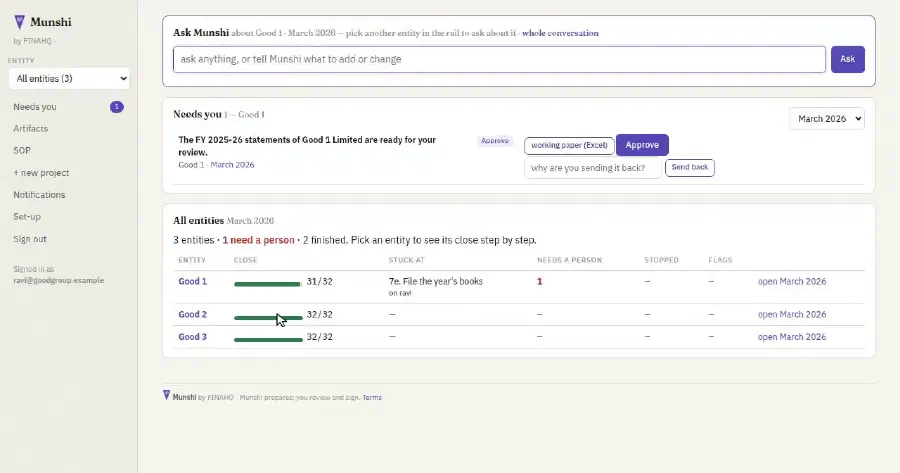The image size is (900, 473).
Task: Open March 2026 for Good 3 row
Action: click(x=792, y=337)
